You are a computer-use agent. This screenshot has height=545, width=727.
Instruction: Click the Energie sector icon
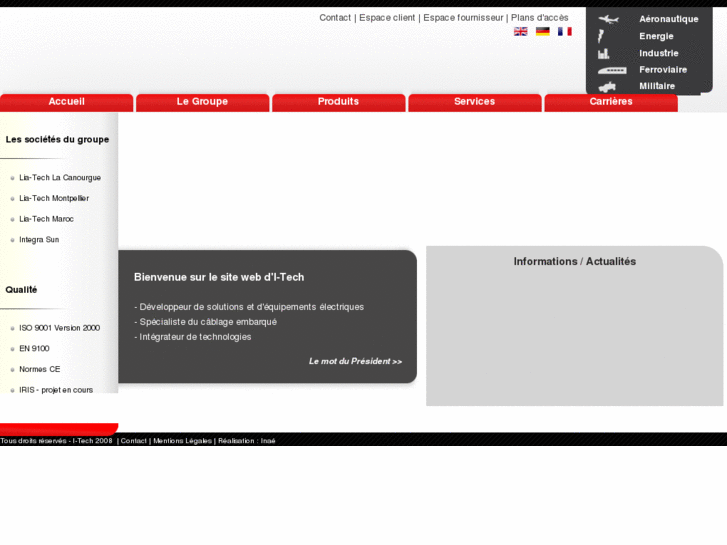[601, 36]
